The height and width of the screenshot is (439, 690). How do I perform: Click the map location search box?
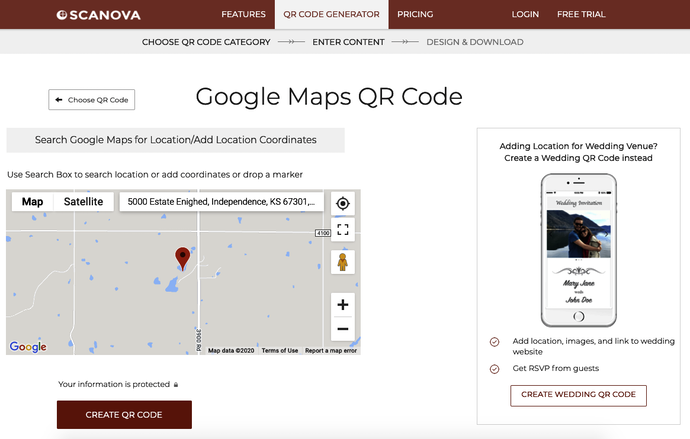221,202
